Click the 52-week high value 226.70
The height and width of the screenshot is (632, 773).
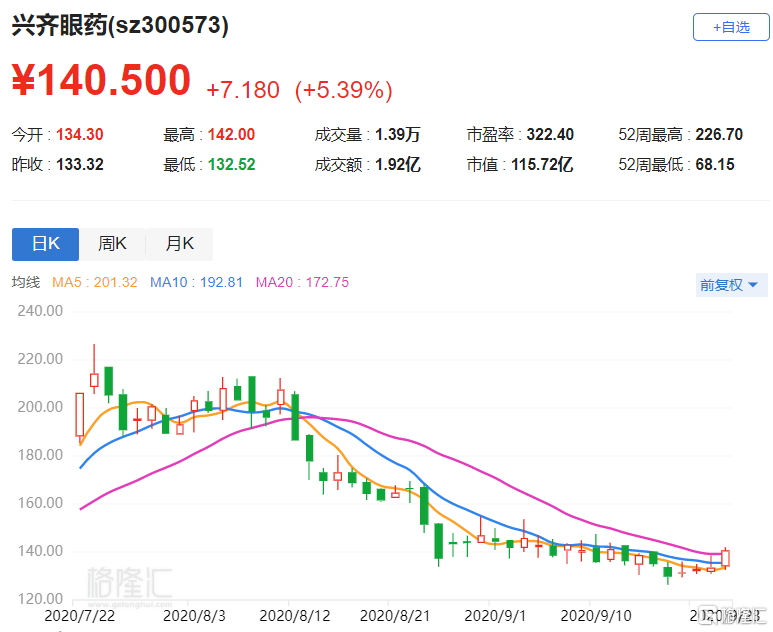coord(719,134)
